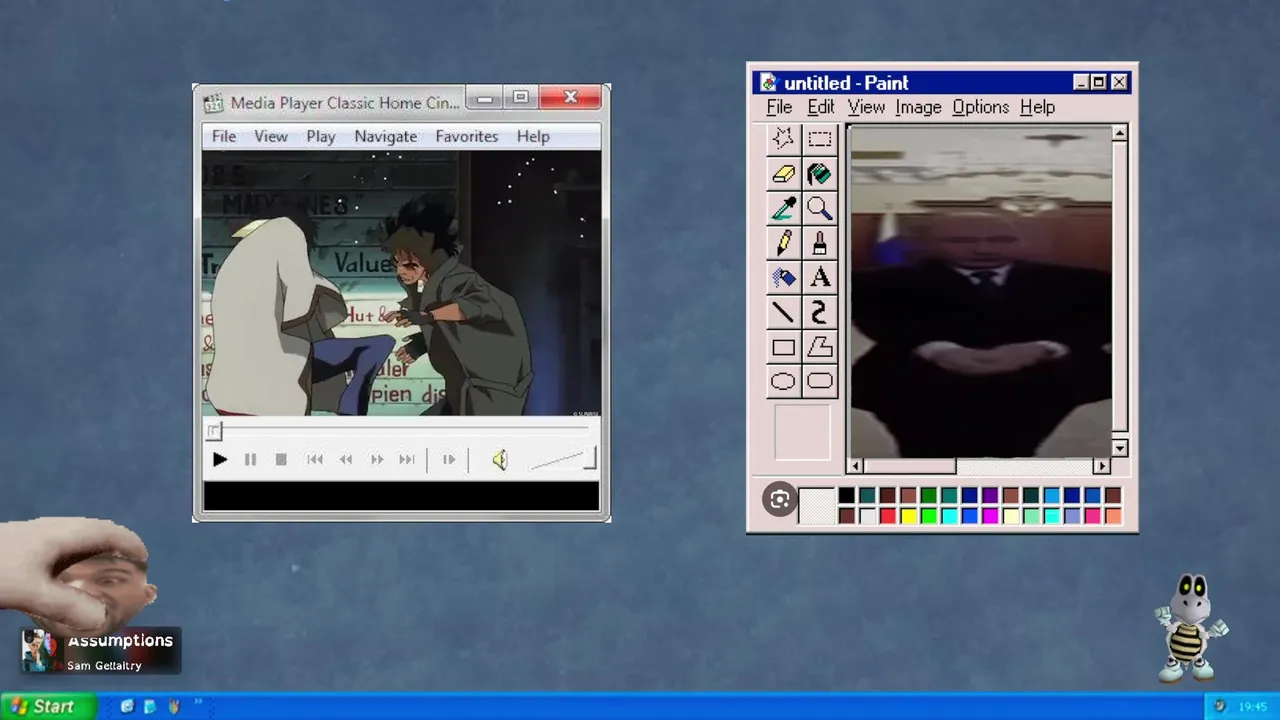Open the Favorites menu in media player

(467, 136)
